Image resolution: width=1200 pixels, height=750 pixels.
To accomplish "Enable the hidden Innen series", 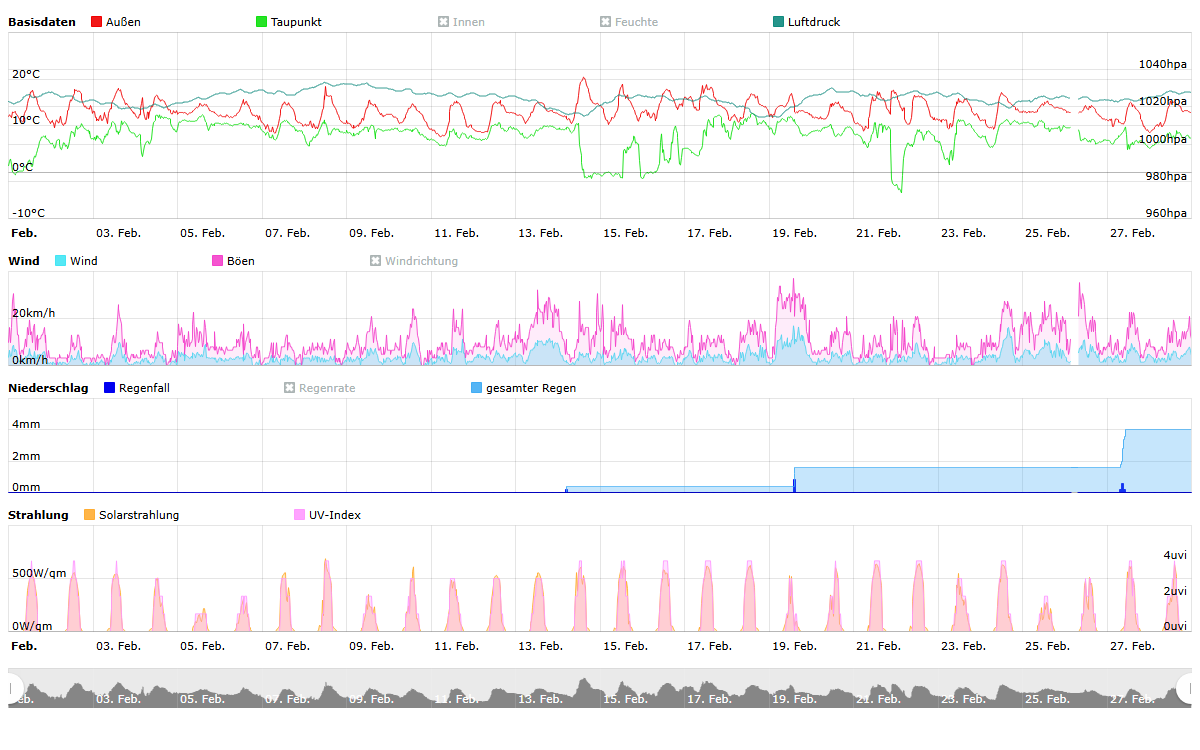I will (444, 22).
